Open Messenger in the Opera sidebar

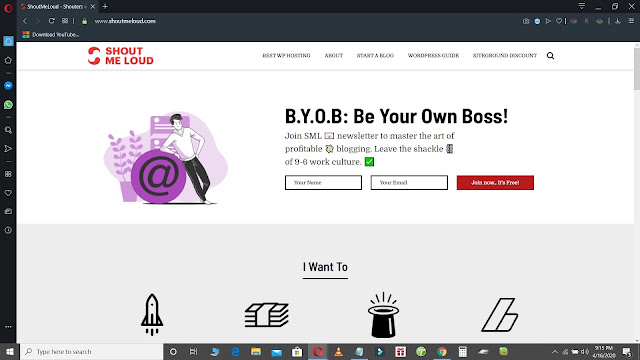click(8, 86)
